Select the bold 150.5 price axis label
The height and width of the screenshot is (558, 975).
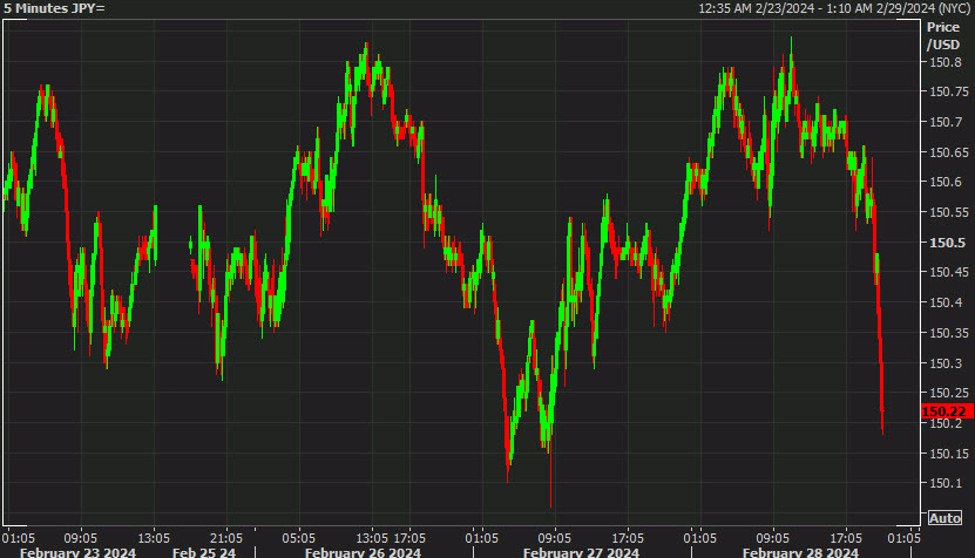(945, 243)
